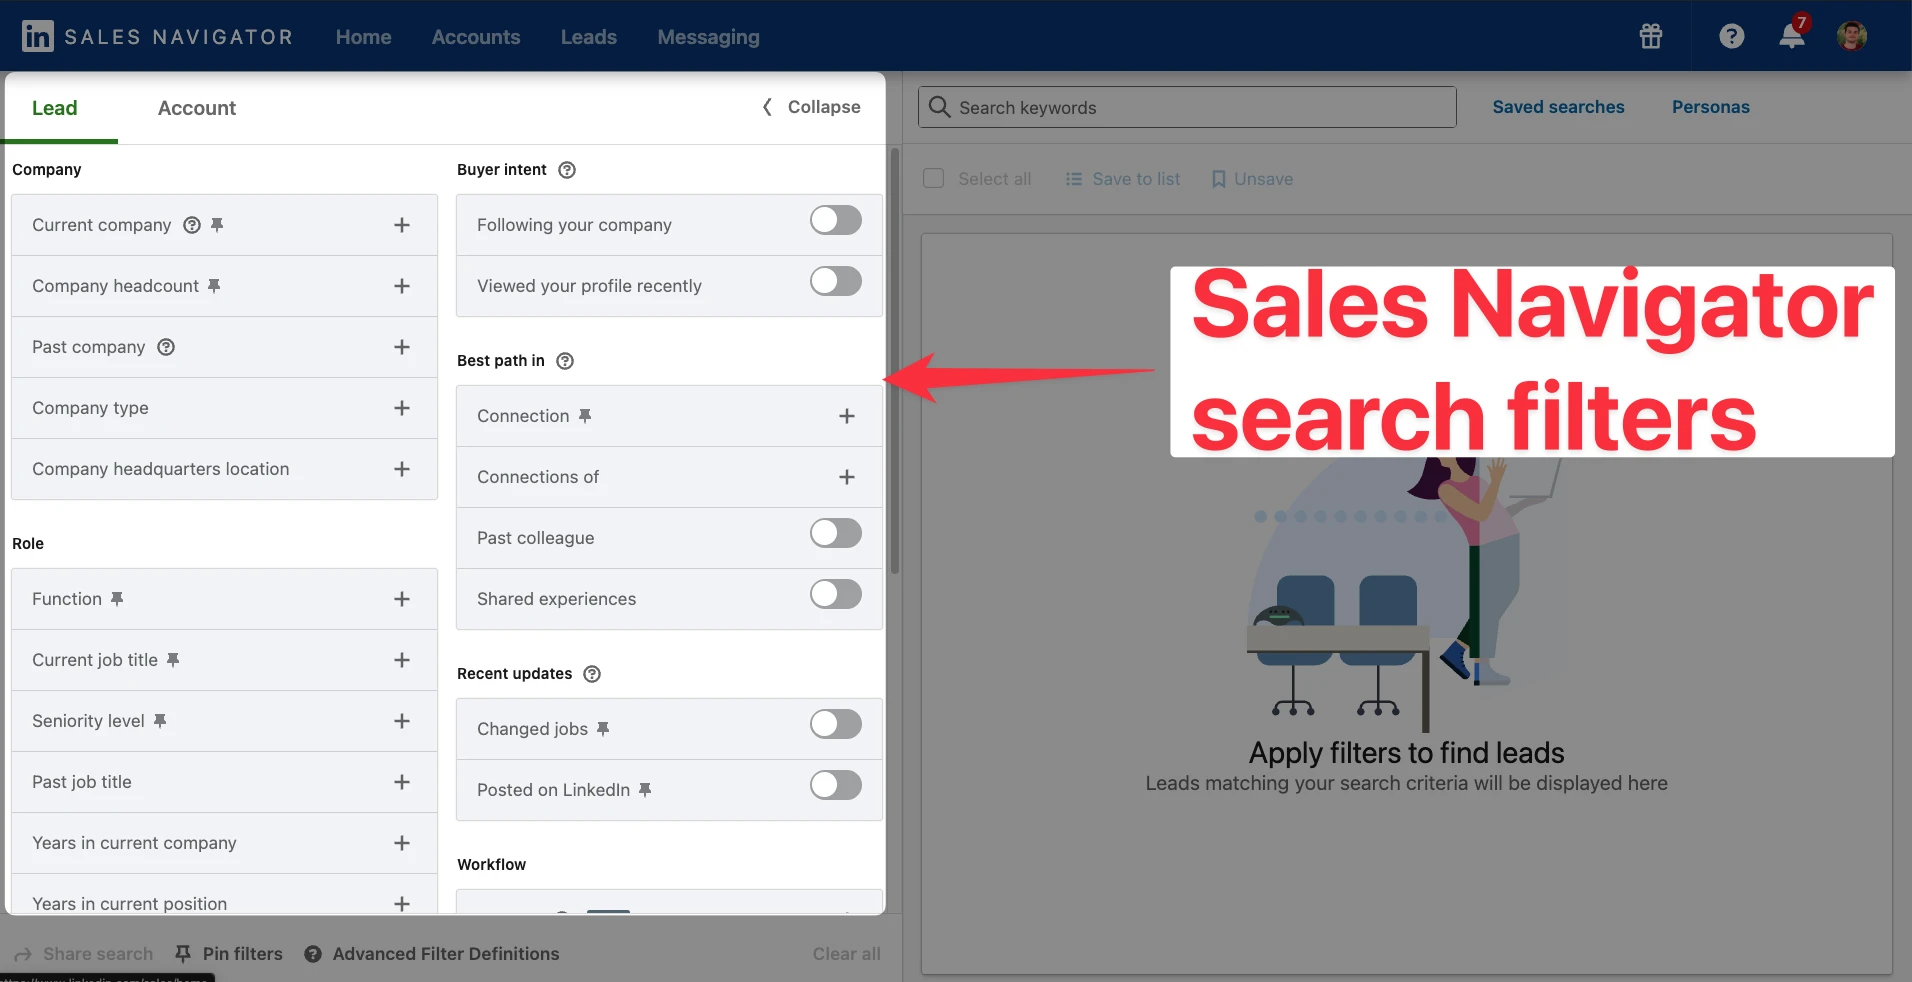Image resolution: width=1912 pixels, height=982 pixels.
Task: Open Personas
Action: tap(1711, 107)
